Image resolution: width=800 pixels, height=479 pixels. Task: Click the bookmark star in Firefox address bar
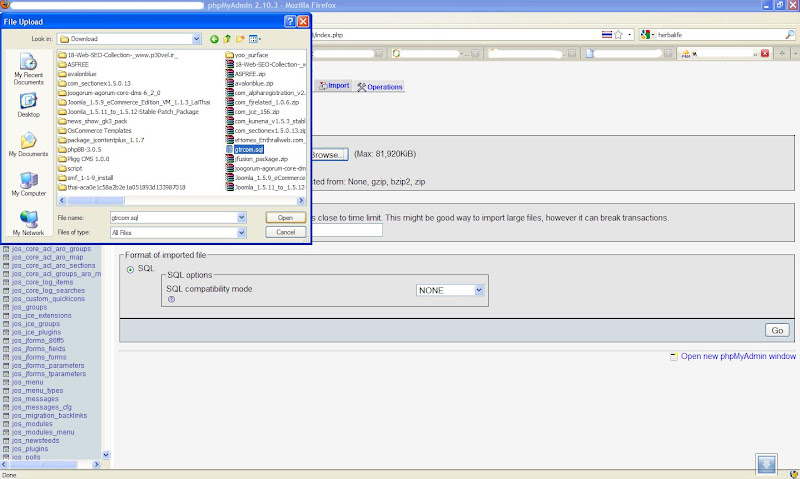click(618, 35)
